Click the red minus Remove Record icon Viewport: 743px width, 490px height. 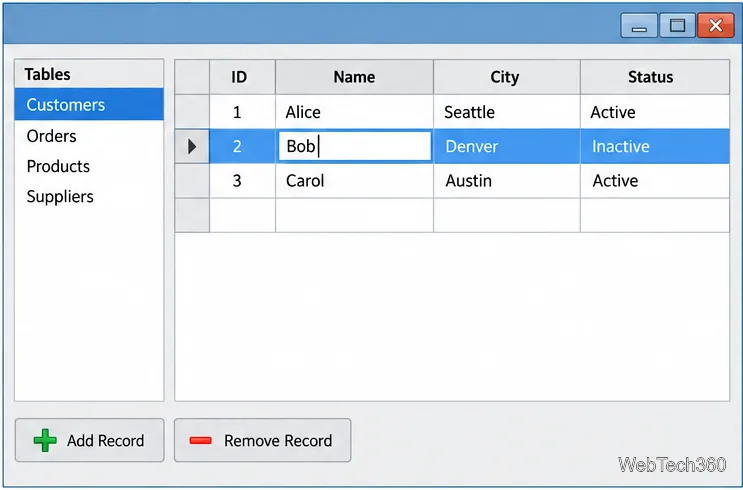(200, 441)
